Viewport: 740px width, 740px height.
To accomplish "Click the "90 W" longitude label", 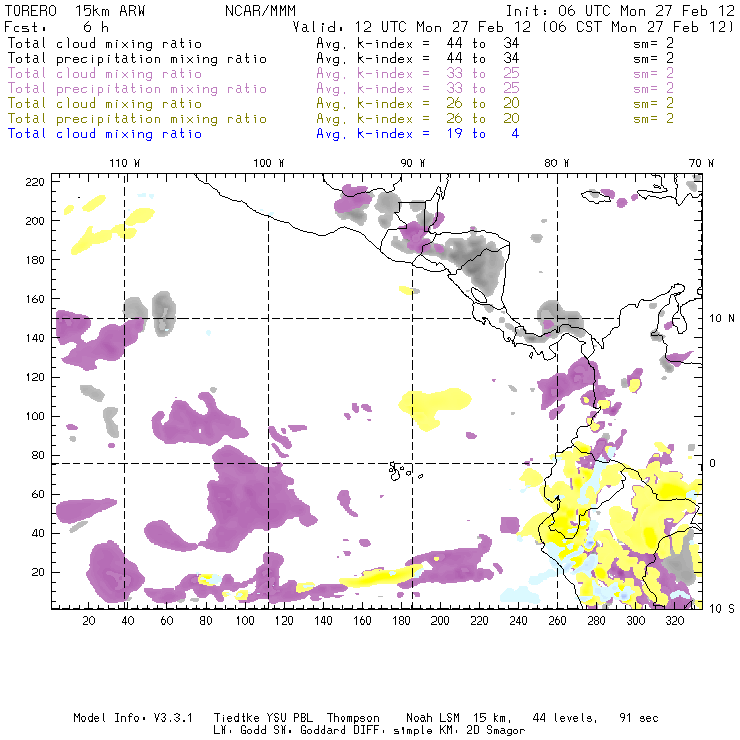I will [412, 163].
